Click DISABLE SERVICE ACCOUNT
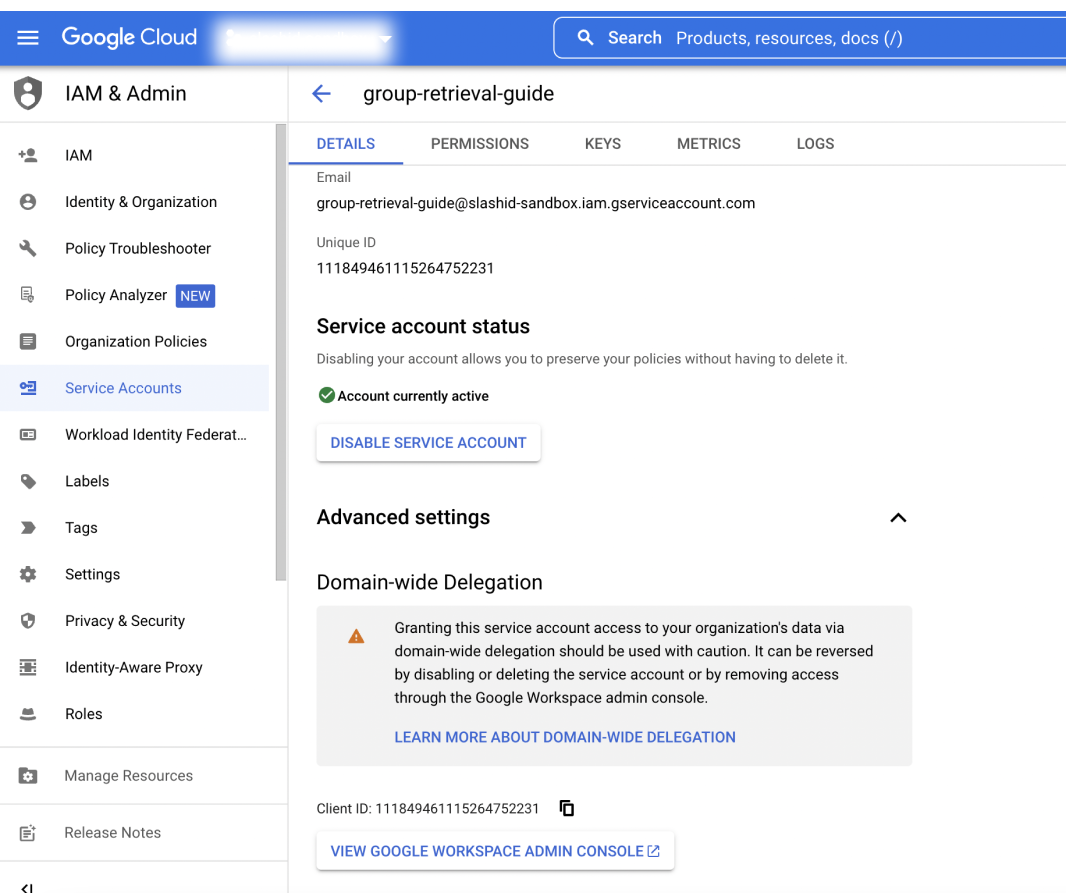Screen dimensions: 1066x893 point(428,442)
